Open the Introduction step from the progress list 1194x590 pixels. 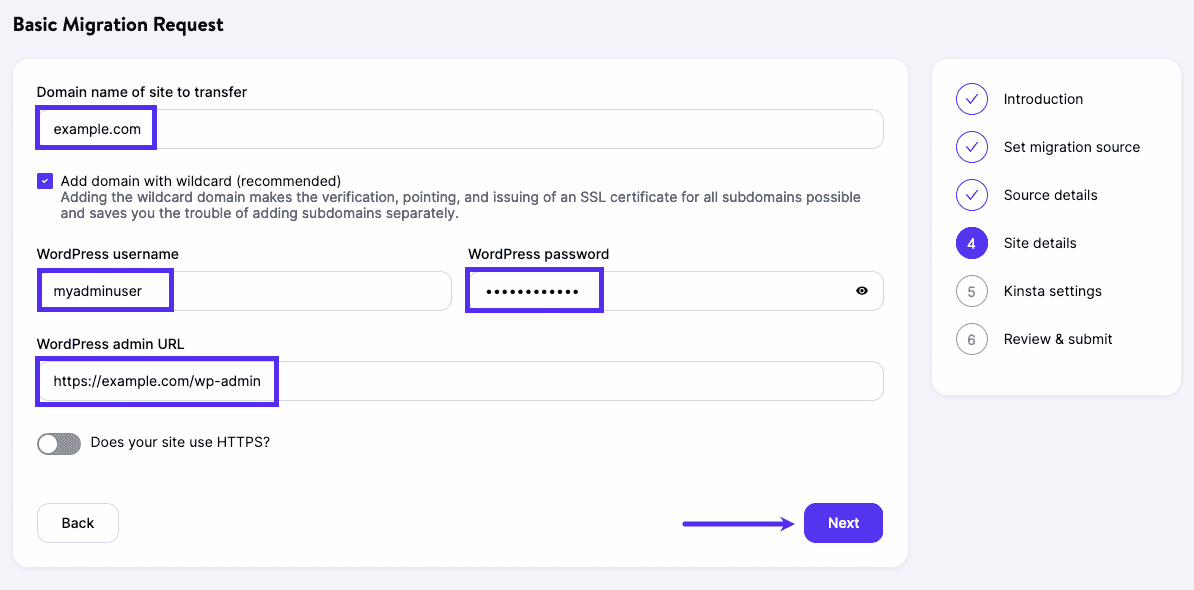(1043, 99)
